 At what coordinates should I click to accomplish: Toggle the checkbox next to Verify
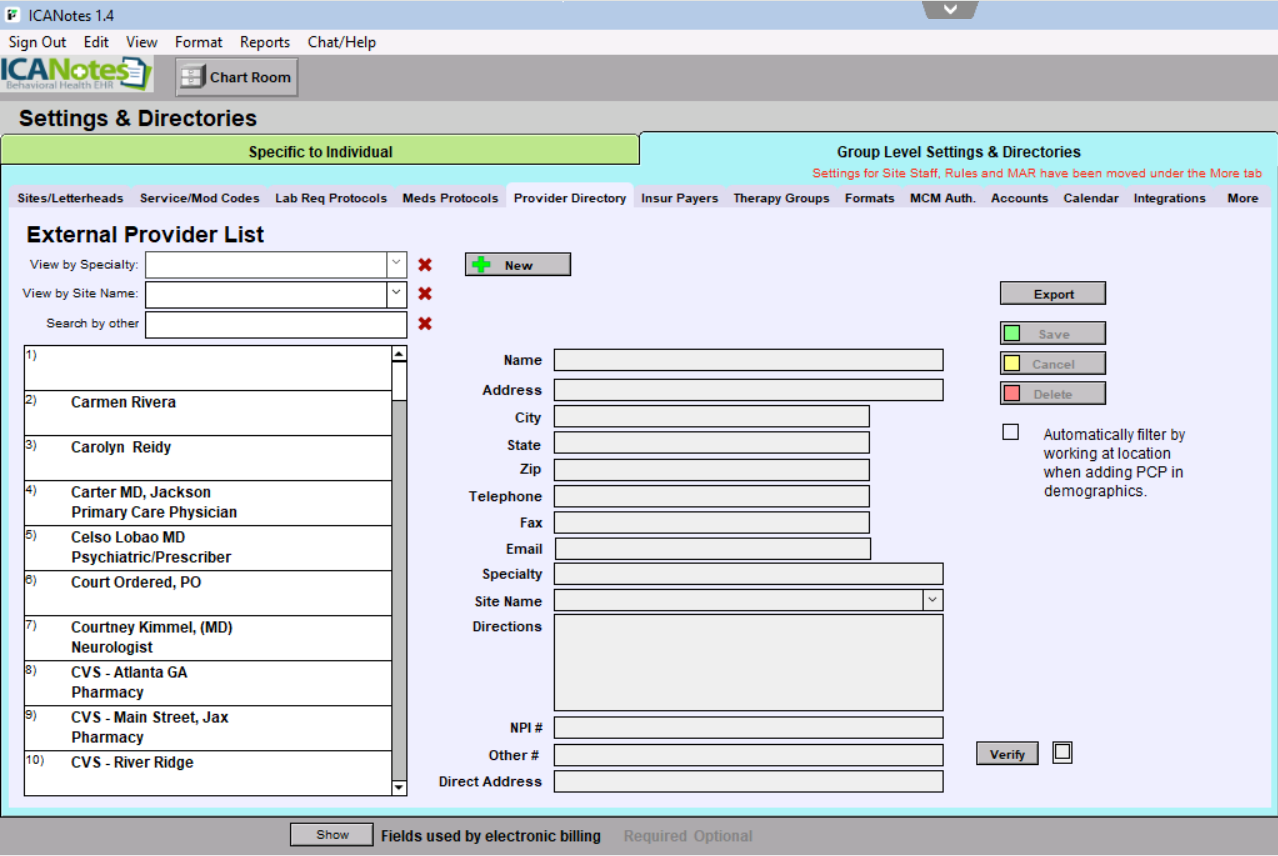[1062, 753]
